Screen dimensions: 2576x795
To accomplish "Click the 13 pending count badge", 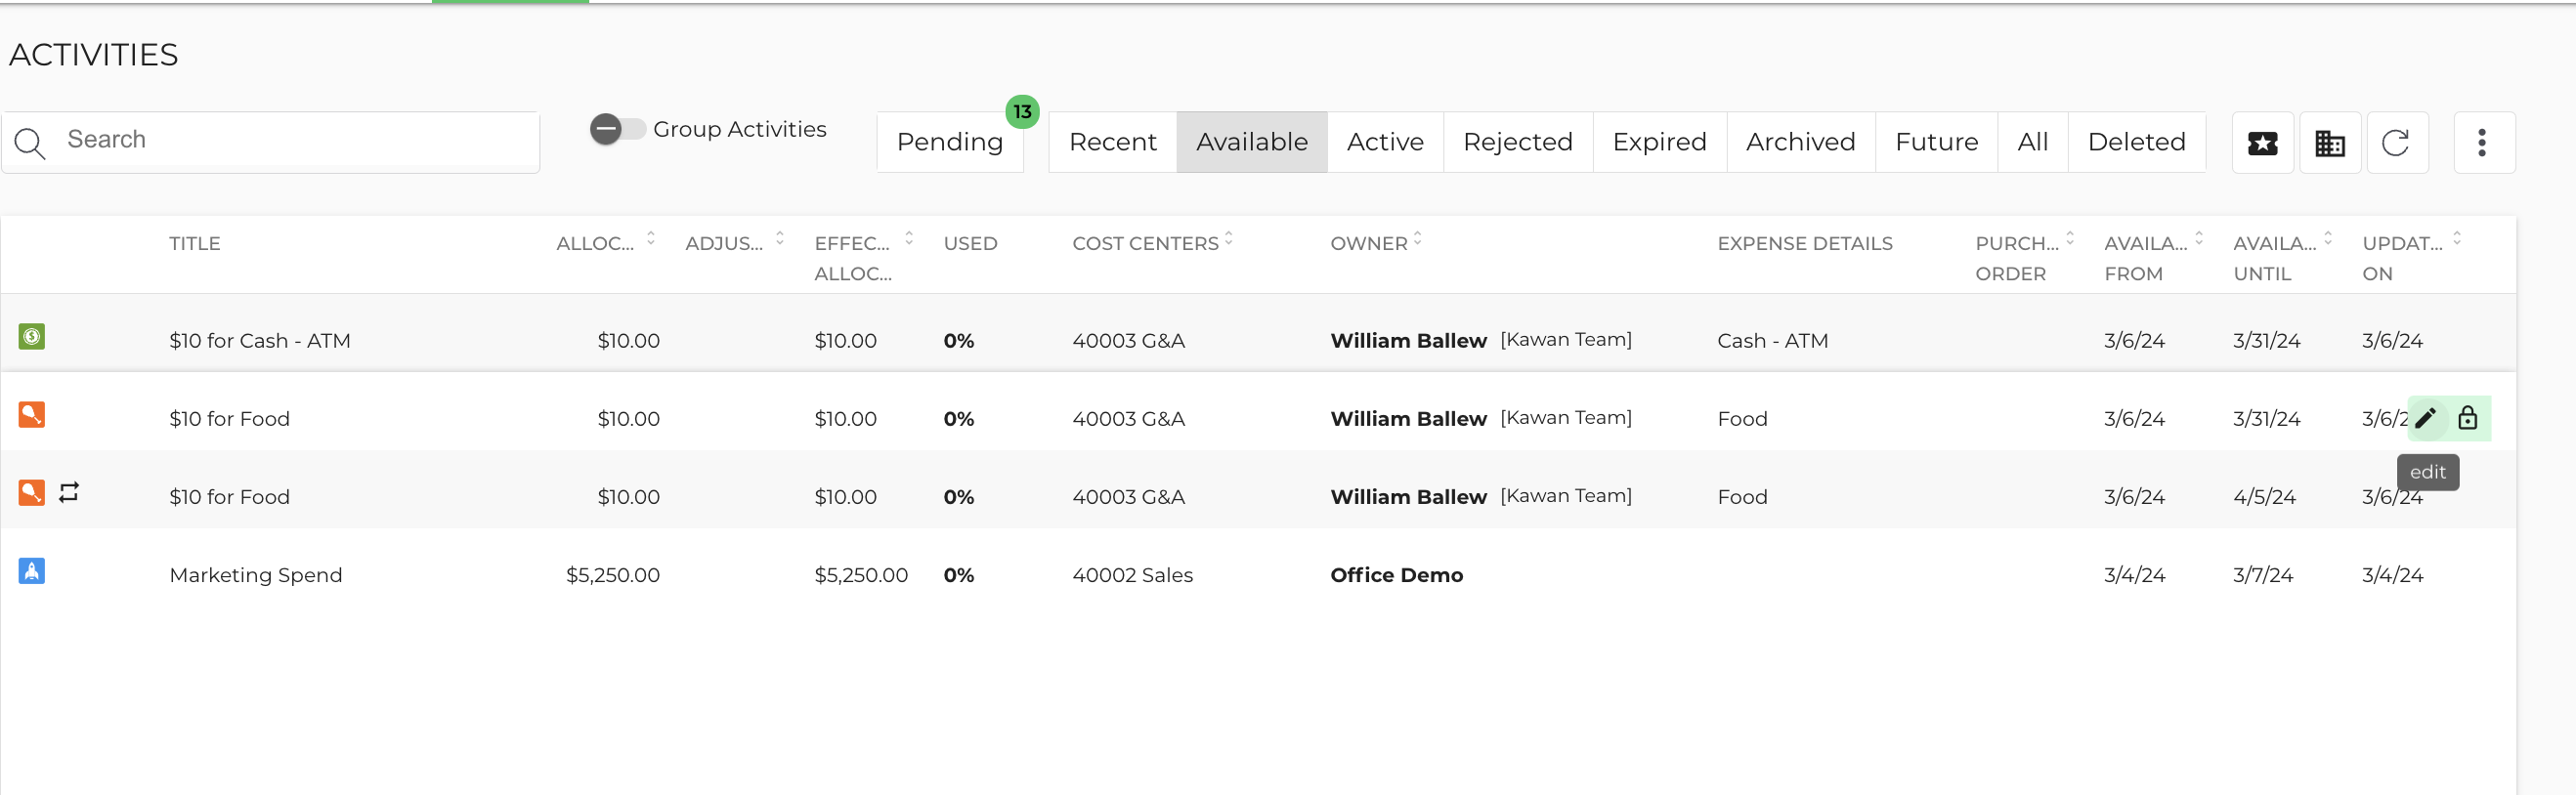I will (1022, 111).
